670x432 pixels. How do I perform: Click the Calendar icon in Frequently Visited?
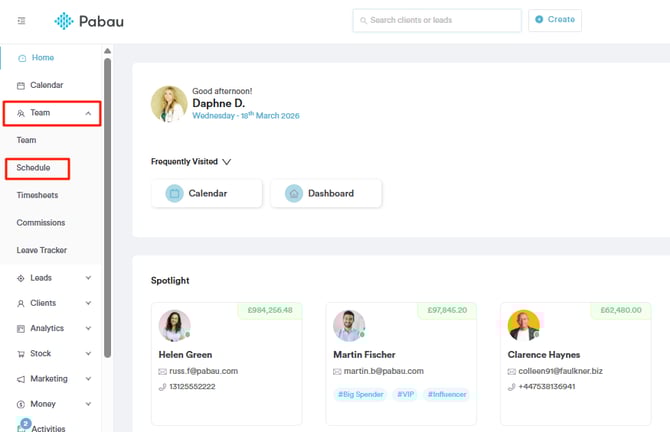click(175, 193)
